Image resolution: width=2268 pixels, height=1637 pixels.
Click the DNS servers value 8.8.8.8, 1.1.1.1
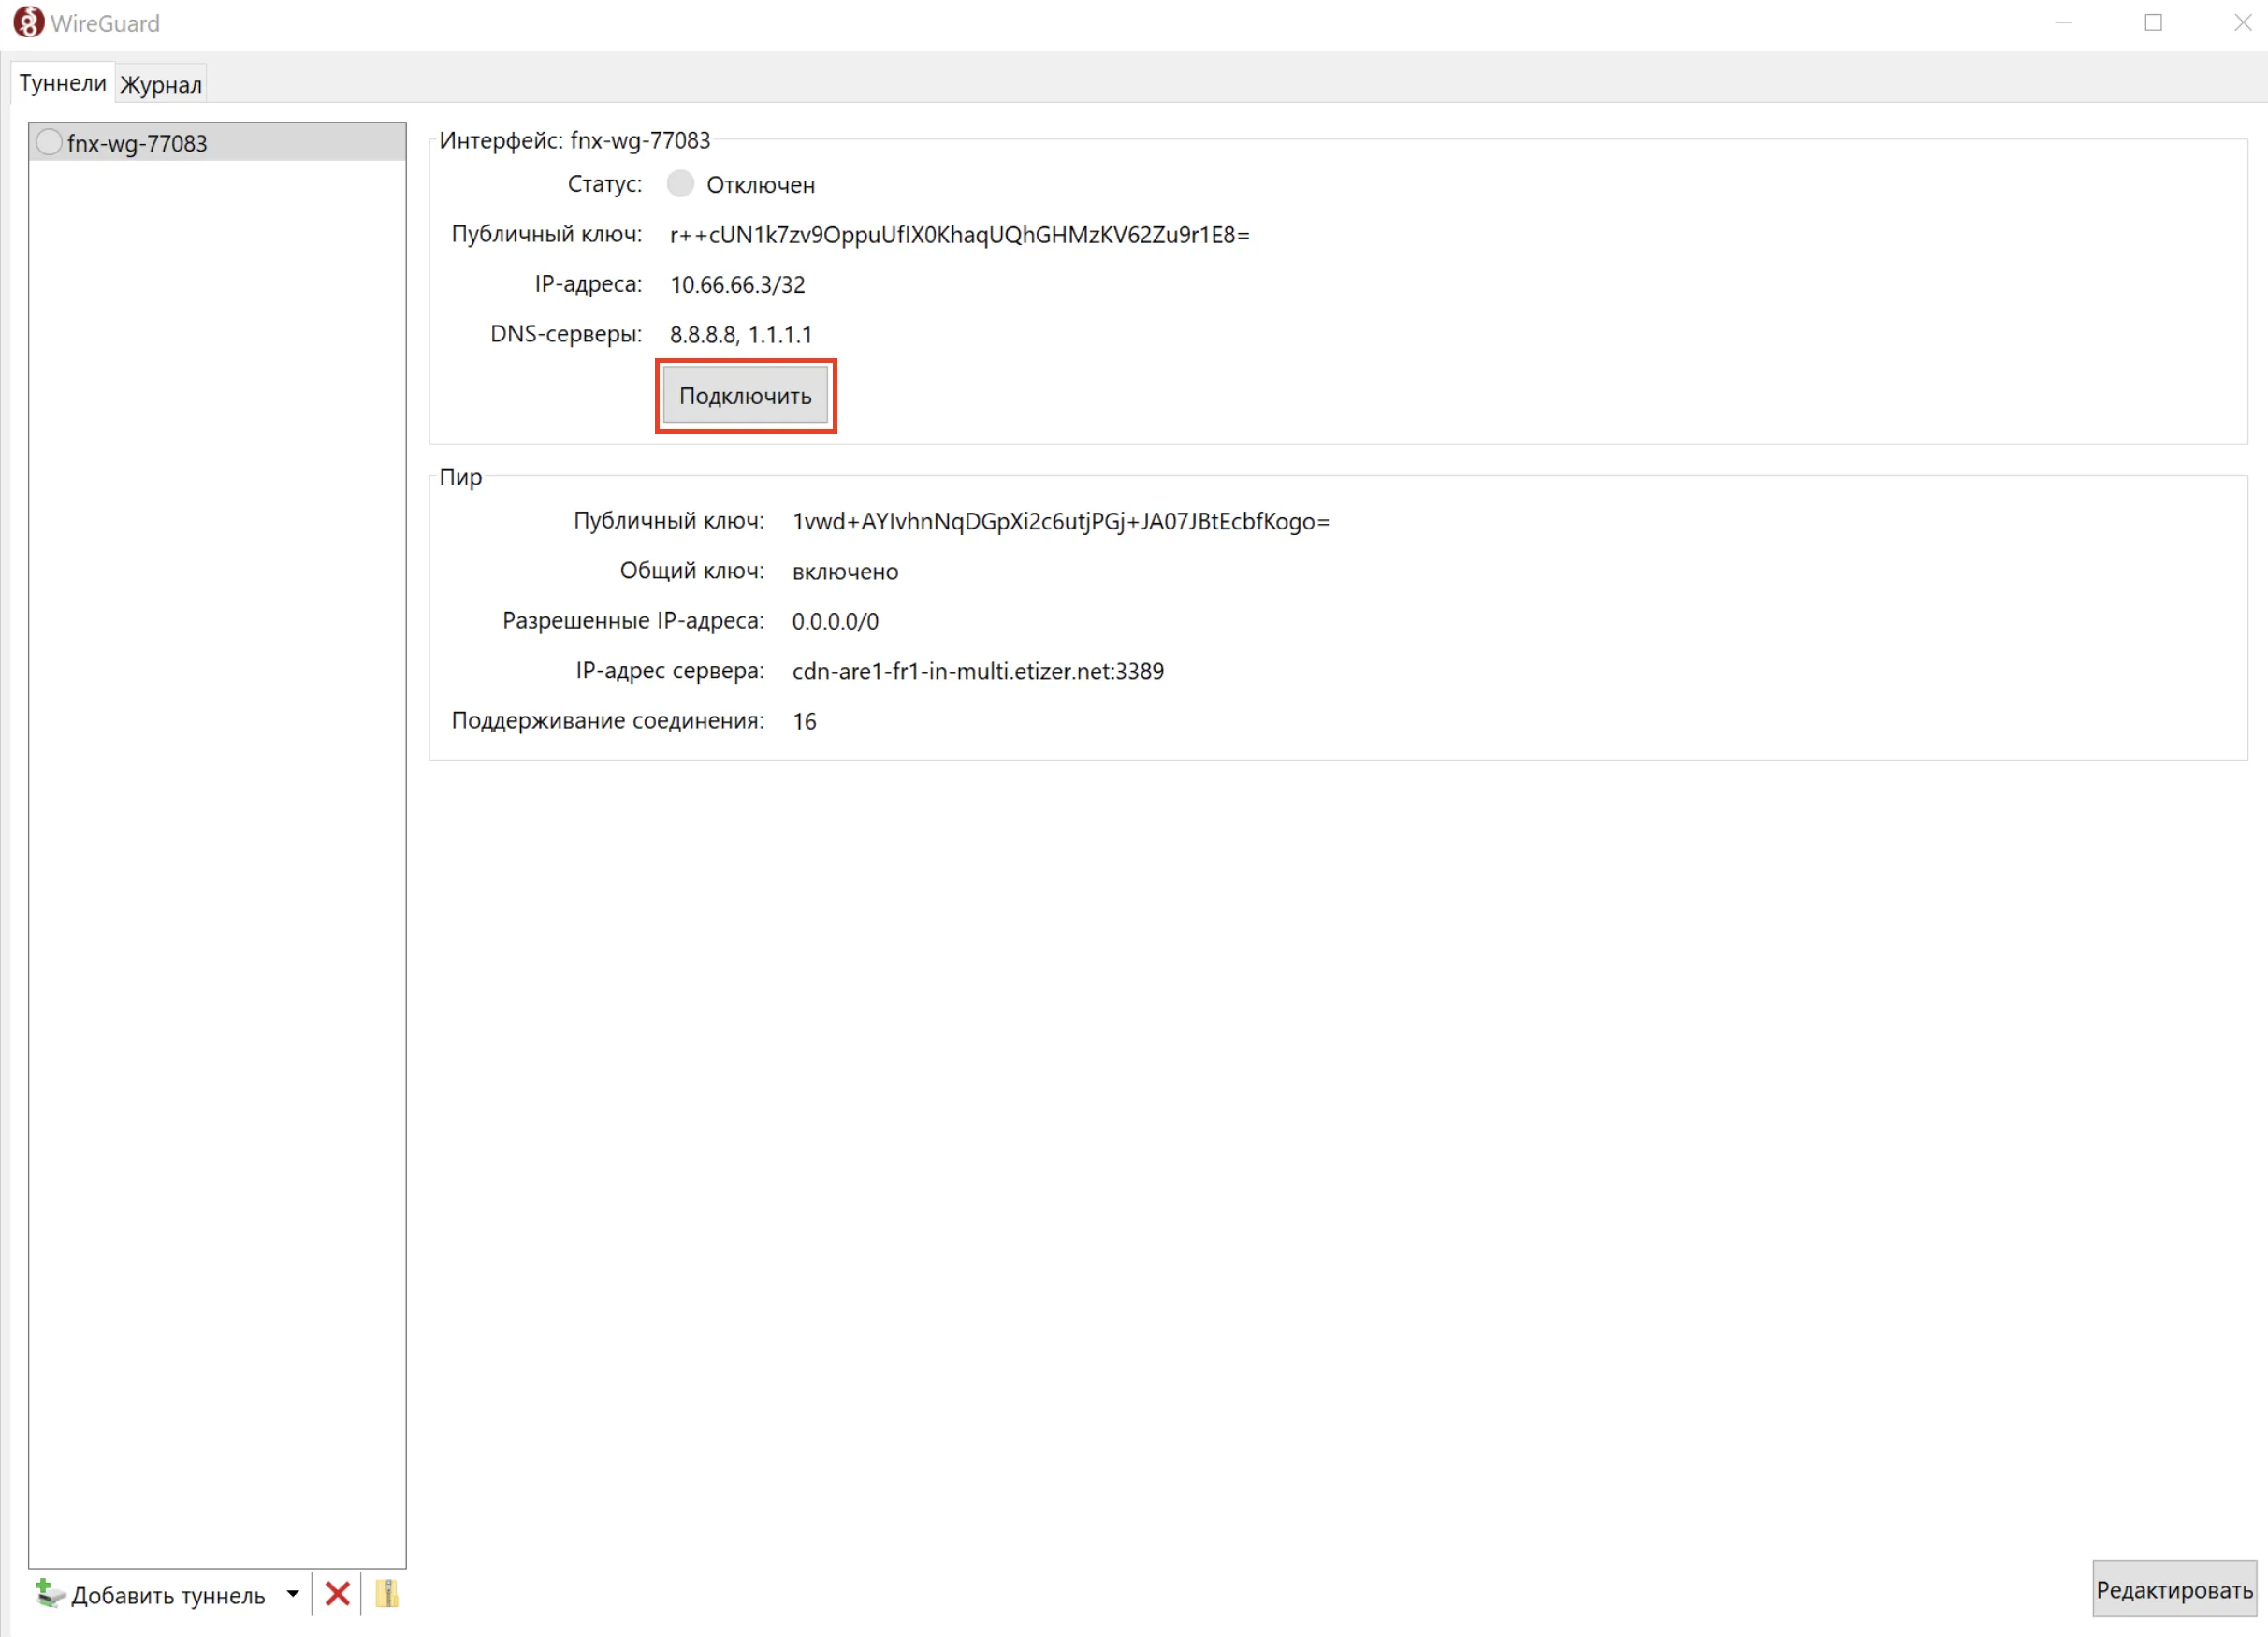click(740, 335)
